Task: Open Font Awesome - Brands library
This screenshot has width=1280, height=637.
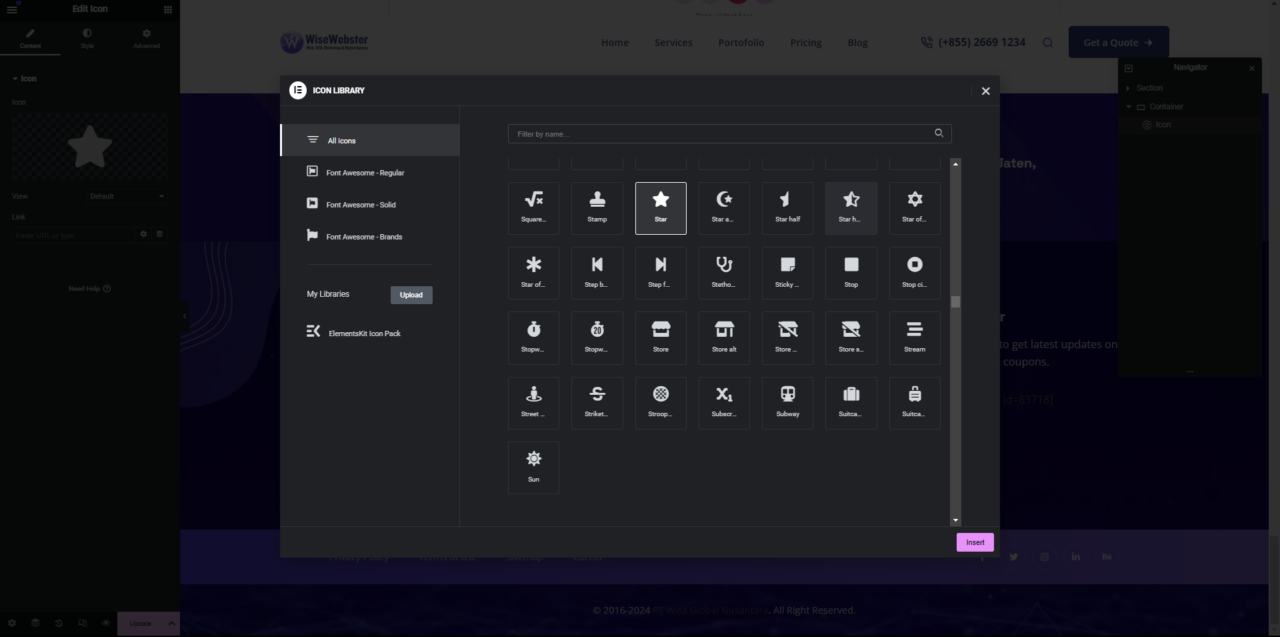Action: [363, 237]
